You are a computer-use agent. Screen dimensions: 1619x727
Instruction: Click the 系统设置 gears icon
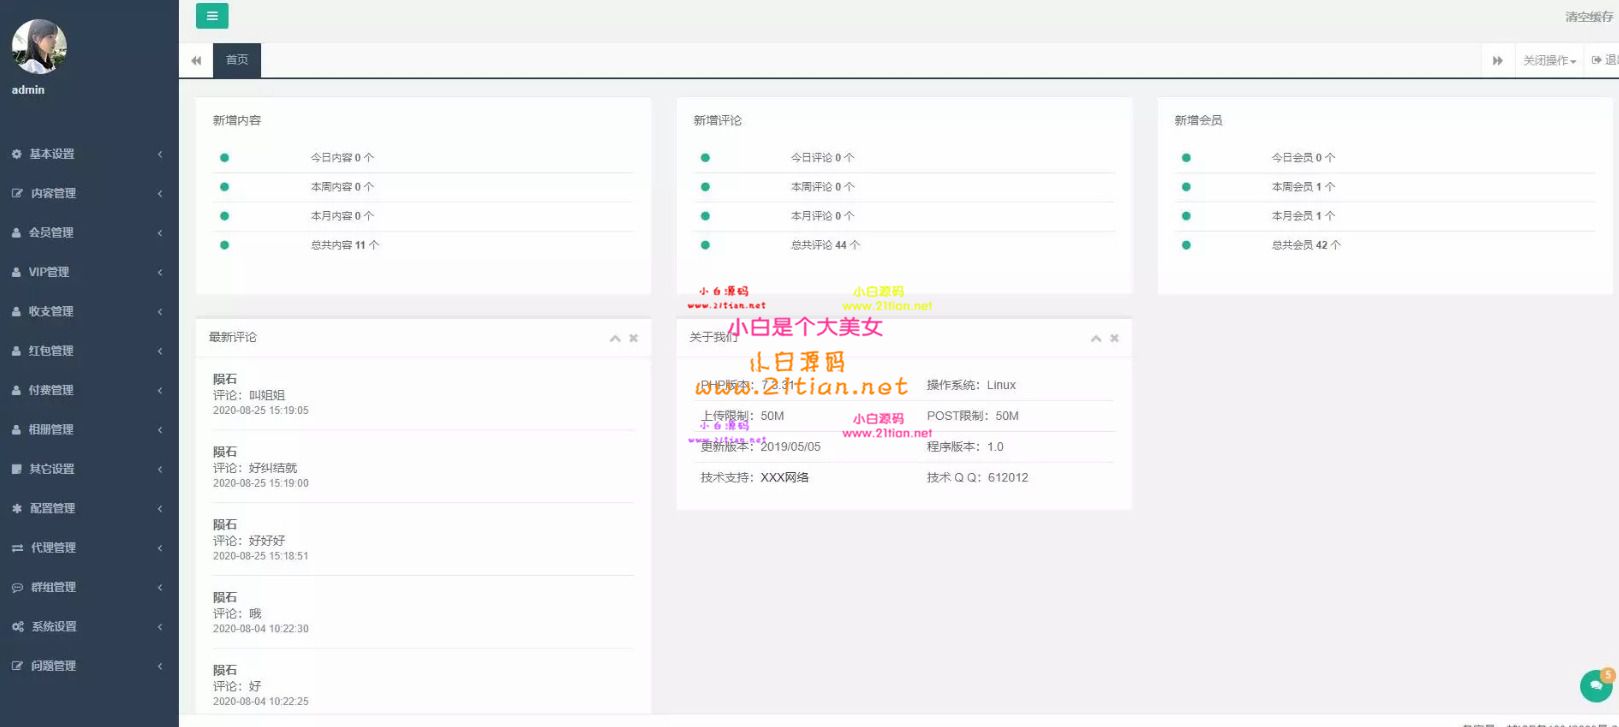point(18,627)
